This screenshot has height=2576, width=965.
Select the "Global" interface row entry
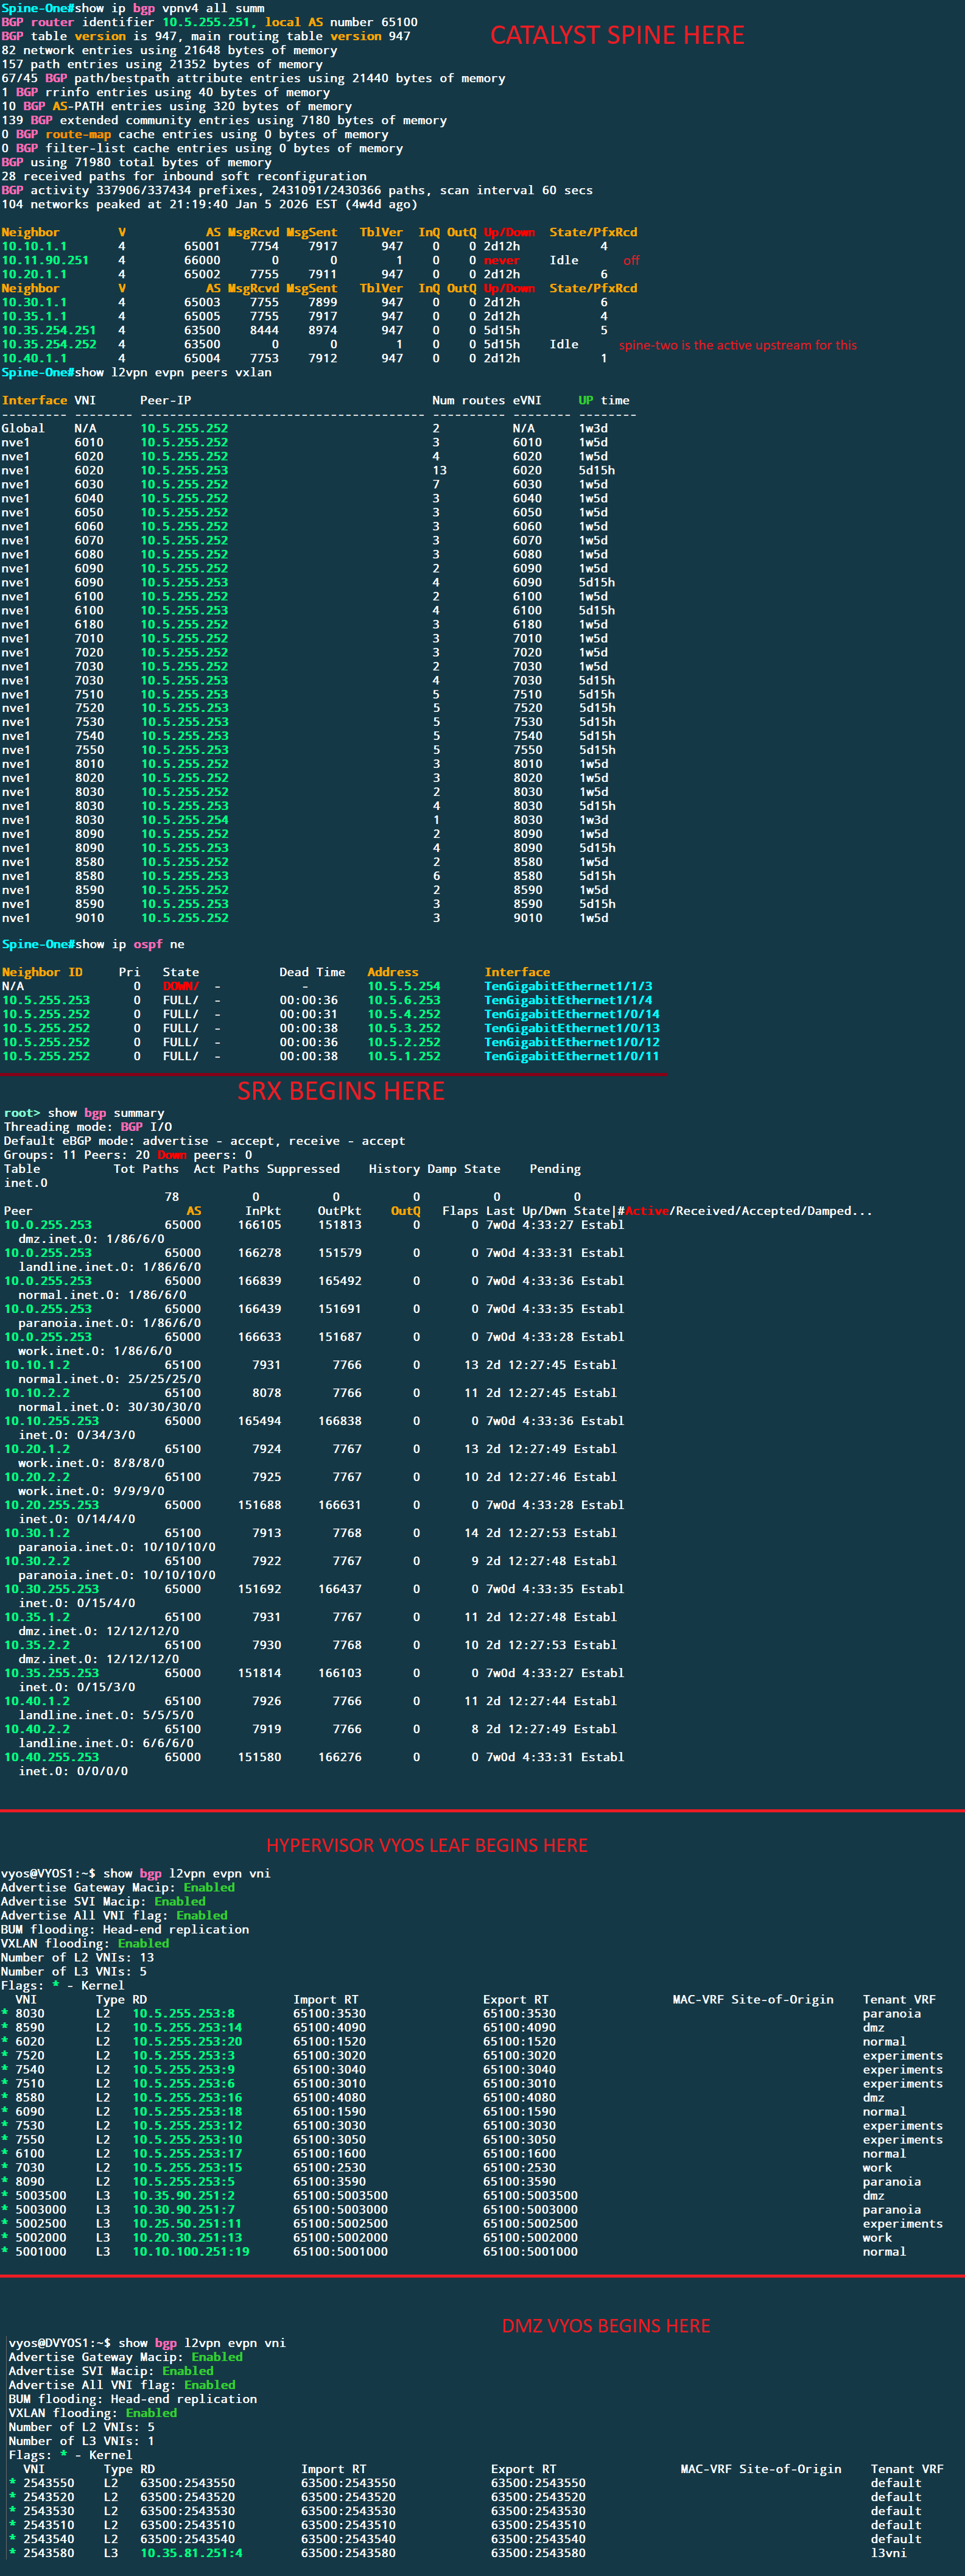tap(23, 428)
